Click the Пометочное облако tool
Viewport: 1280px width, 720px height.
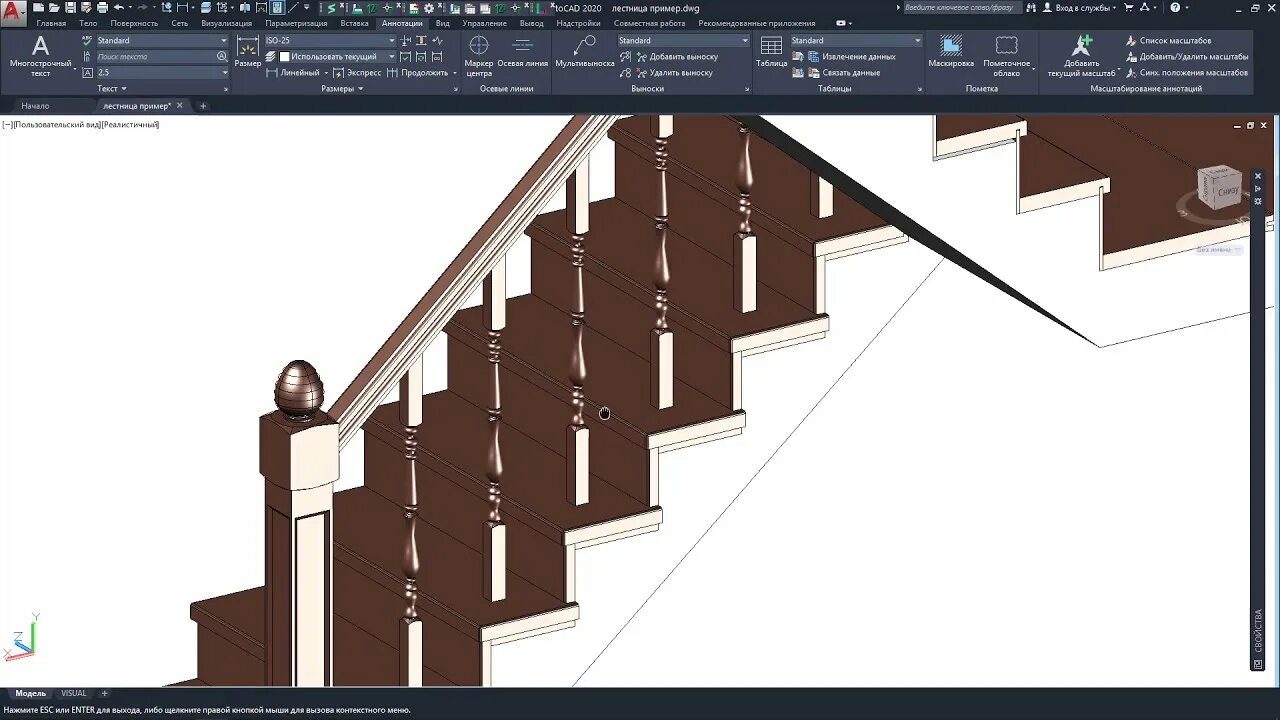coord(1006,56)
